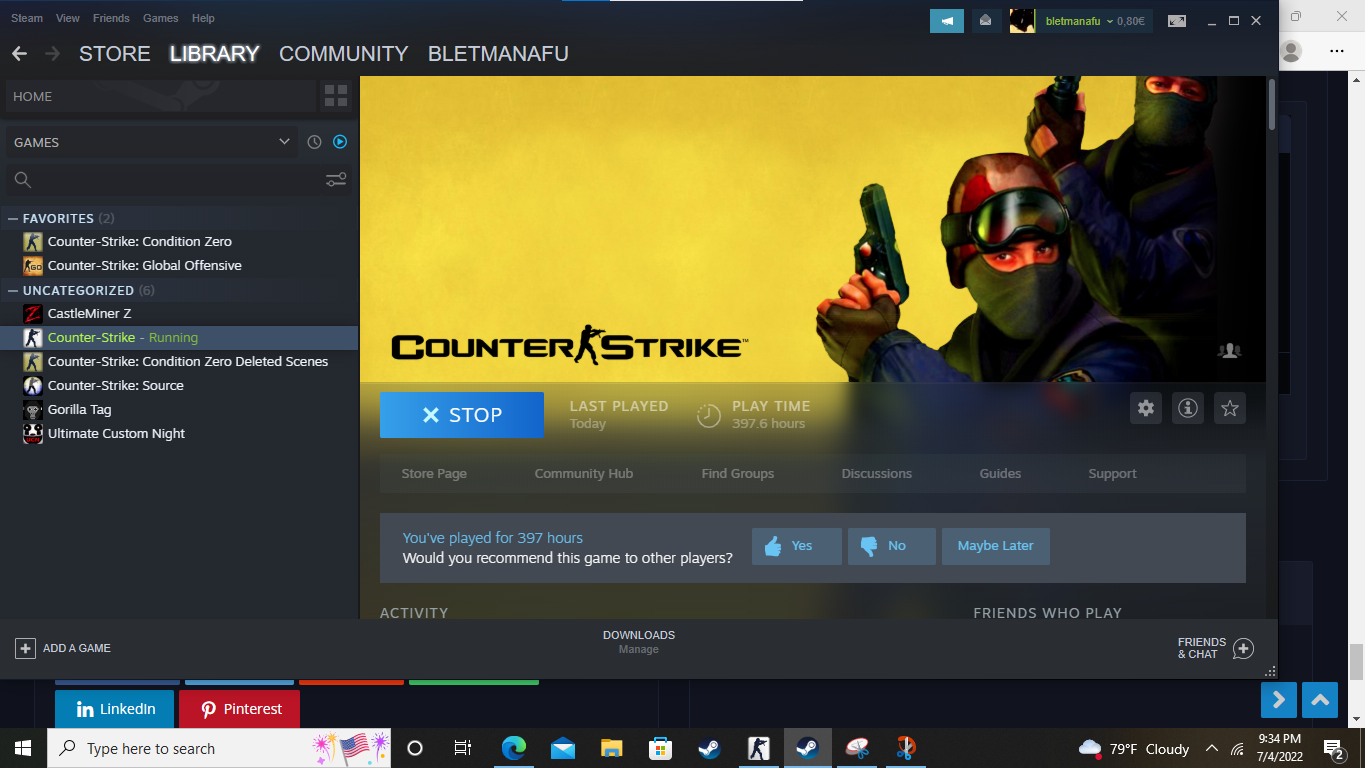
Task: Collapse the Uncategorized category
Action: 13,290
